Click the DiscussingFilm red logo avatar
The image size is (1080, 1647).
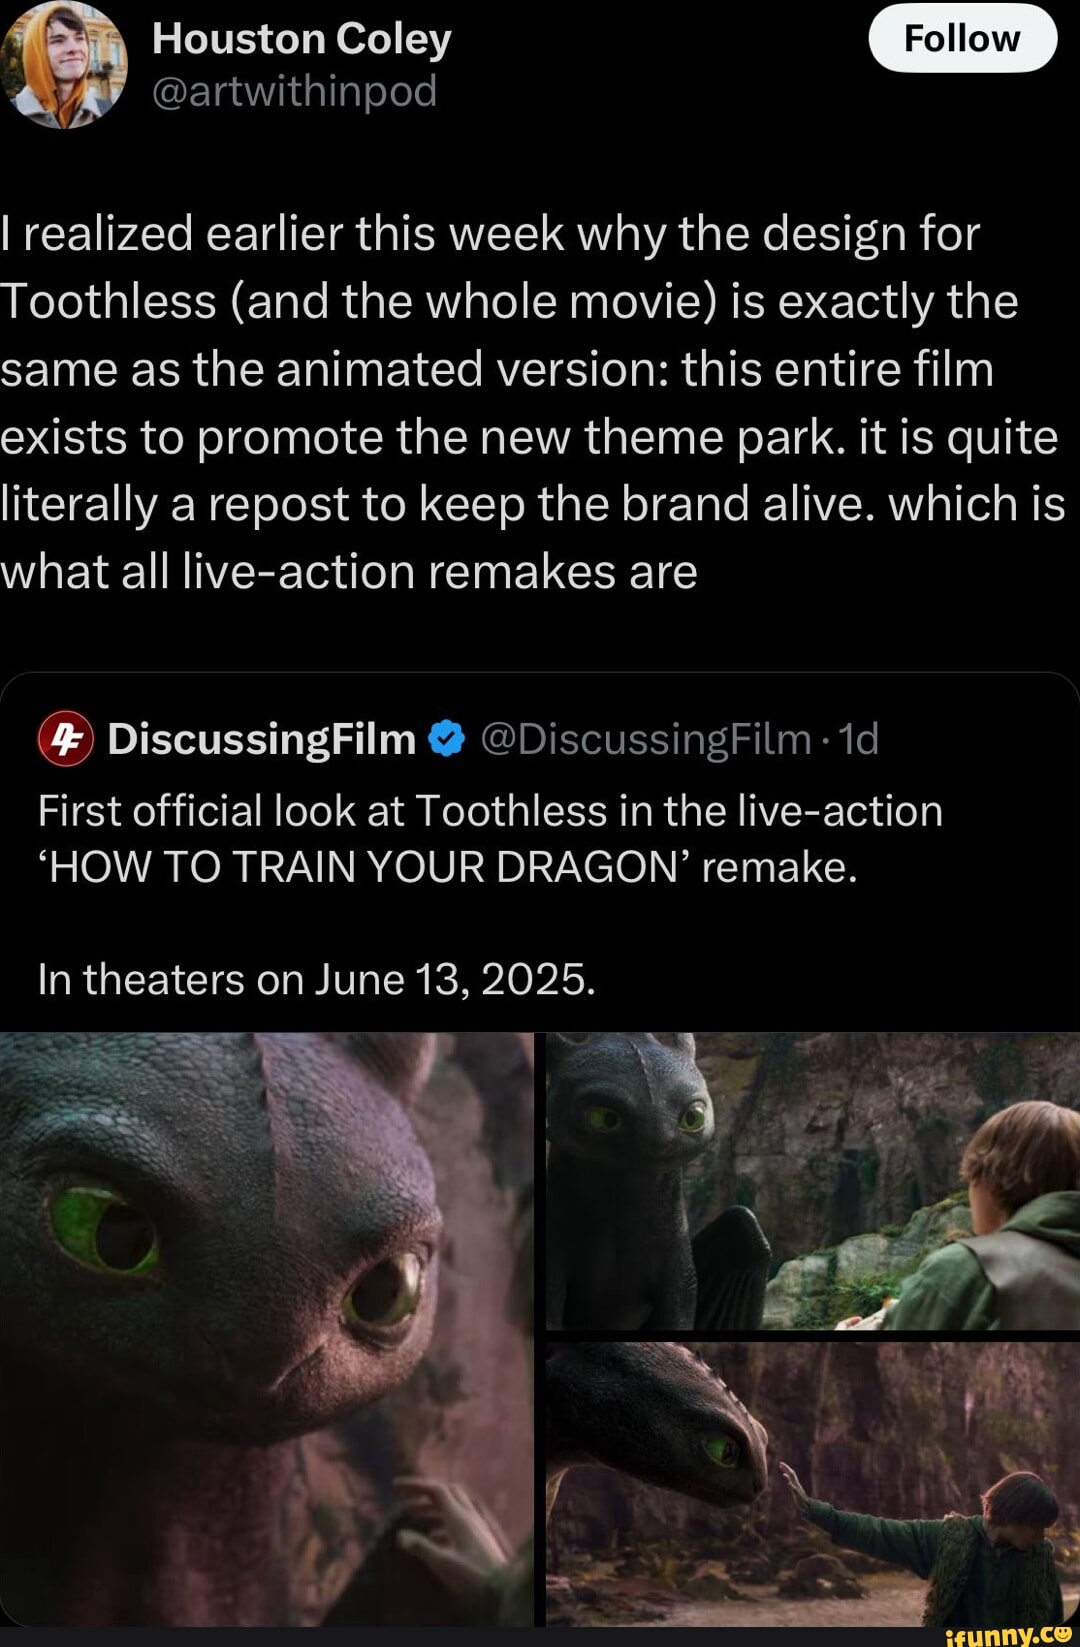(x=65, y=739)
